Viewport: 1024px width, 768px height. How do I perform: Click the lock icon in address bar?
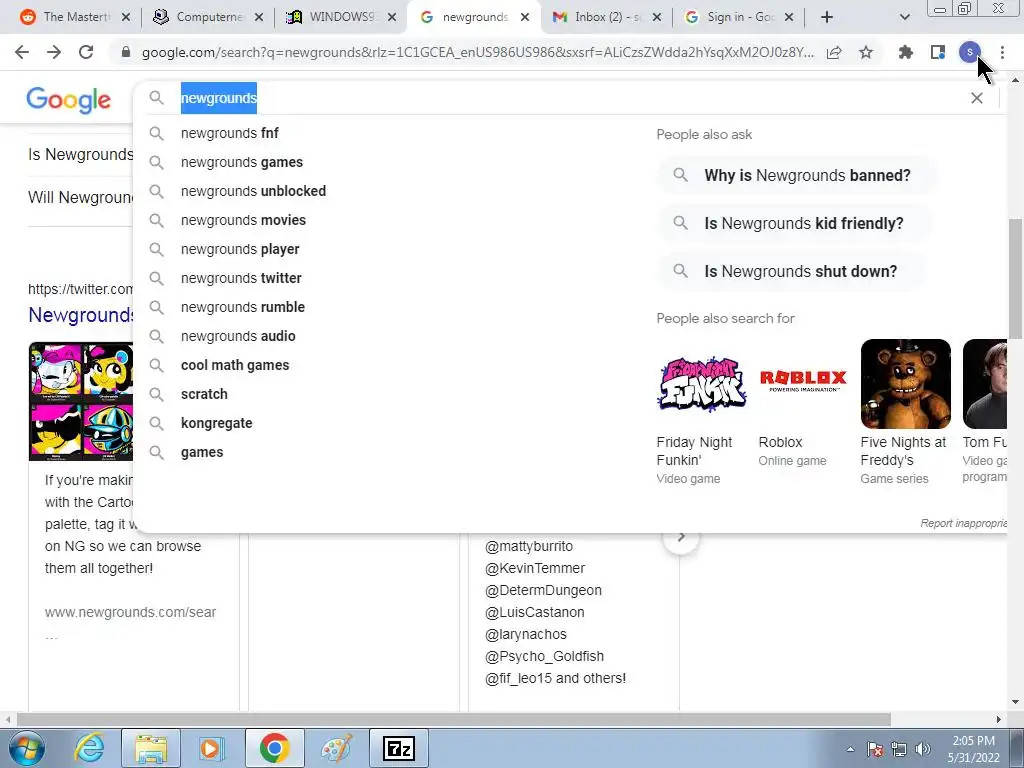click(x=126, y=52)
